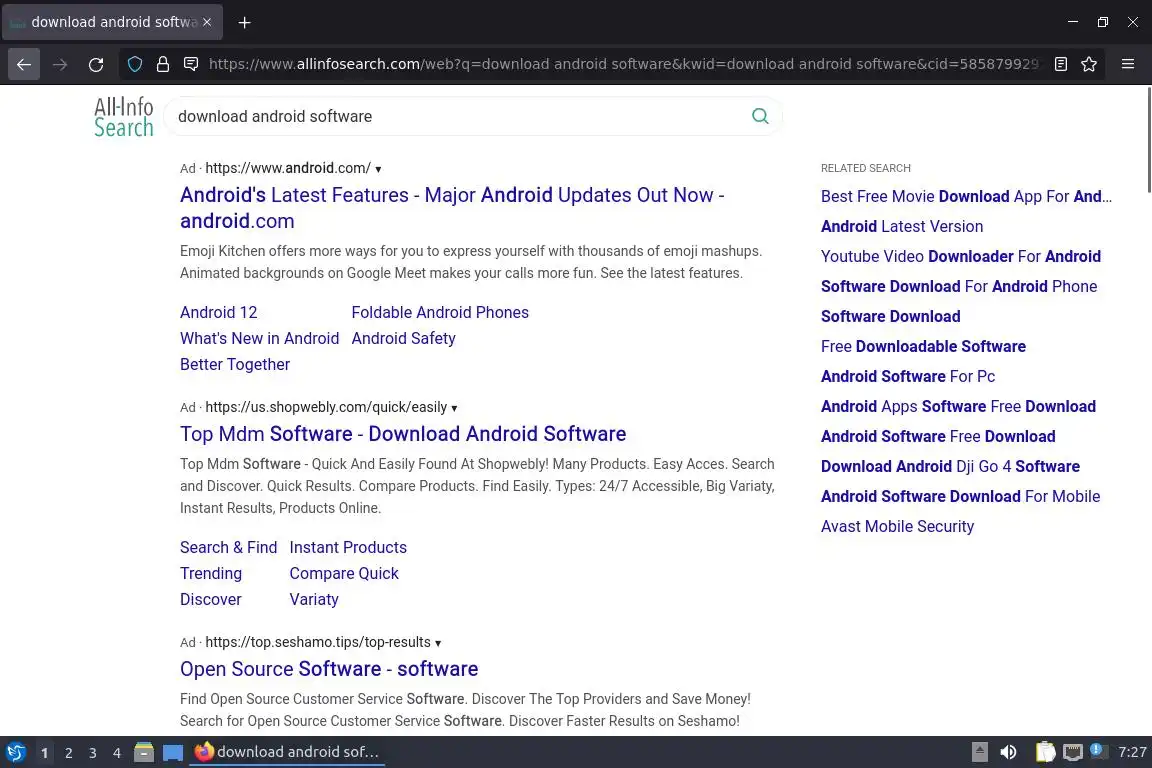
Task: Select Avast Mobile Security related search
Action: (897, 527)
